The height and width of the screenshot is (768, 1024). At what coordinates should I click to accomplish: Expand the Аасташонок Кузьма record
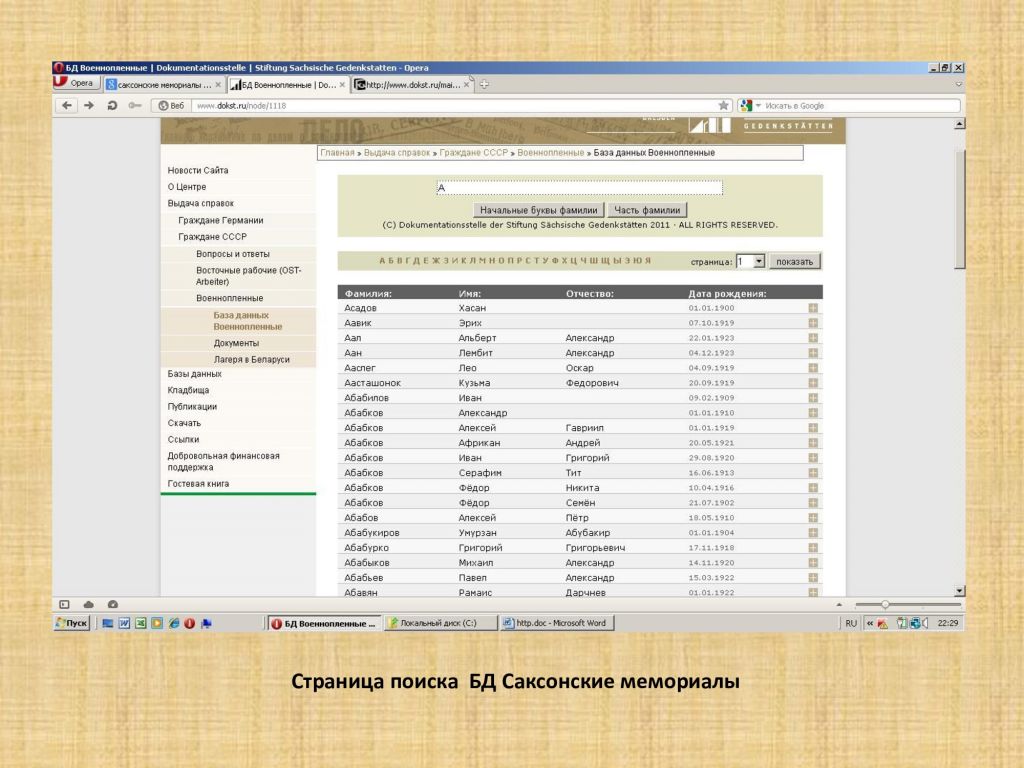813,383
